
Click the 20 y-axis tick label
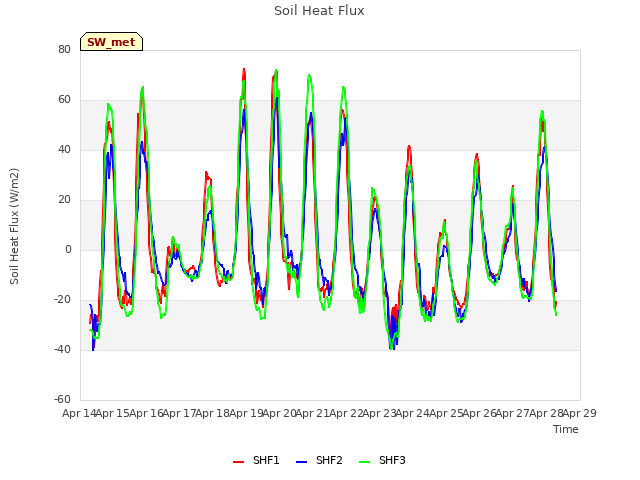[64, 200]
